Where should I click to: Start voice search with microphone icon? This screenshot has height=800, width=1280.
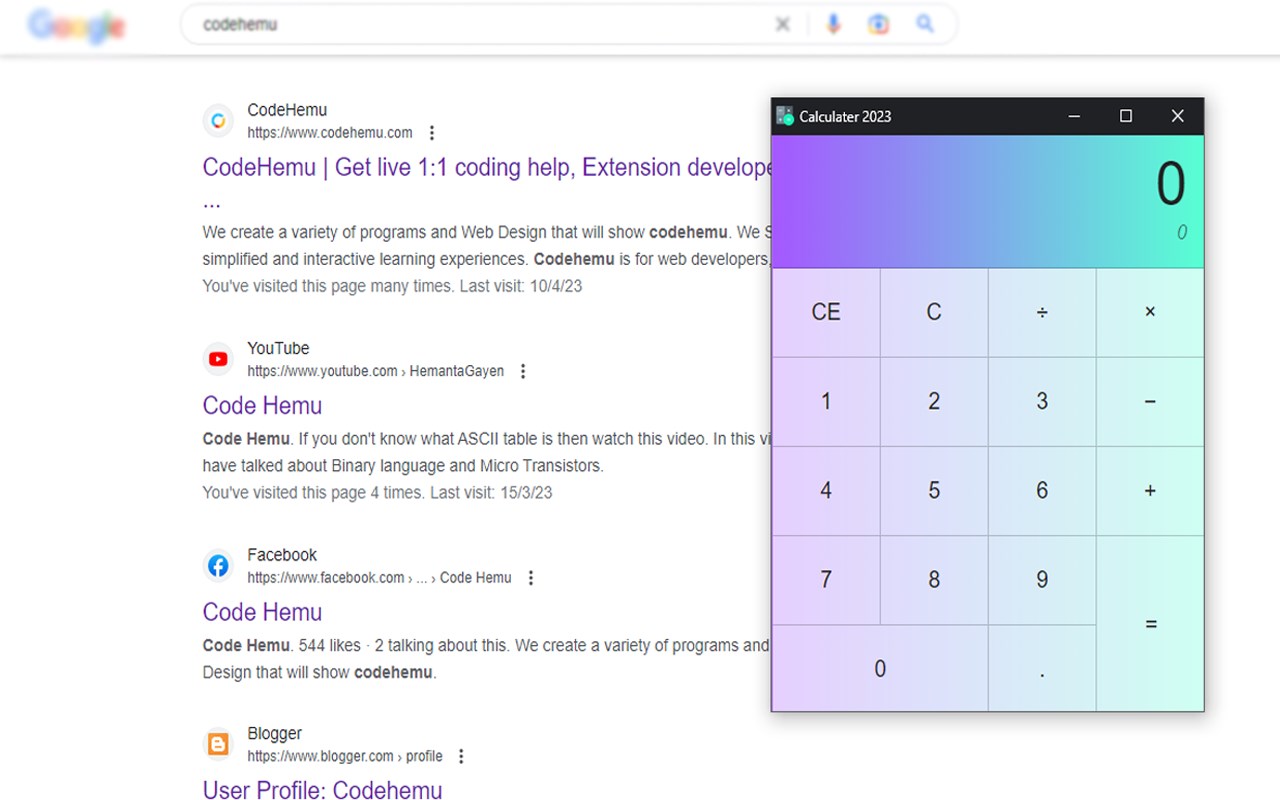(x=833, y=24)
